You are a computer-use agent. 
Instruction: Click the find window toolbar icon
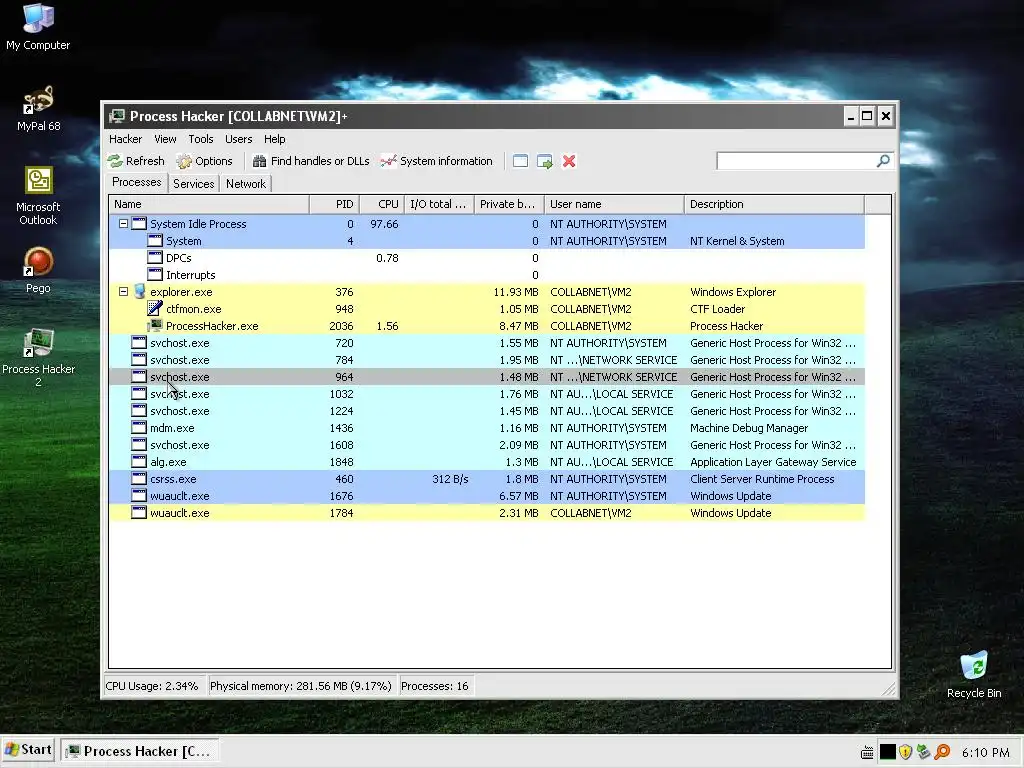point(520,161)
